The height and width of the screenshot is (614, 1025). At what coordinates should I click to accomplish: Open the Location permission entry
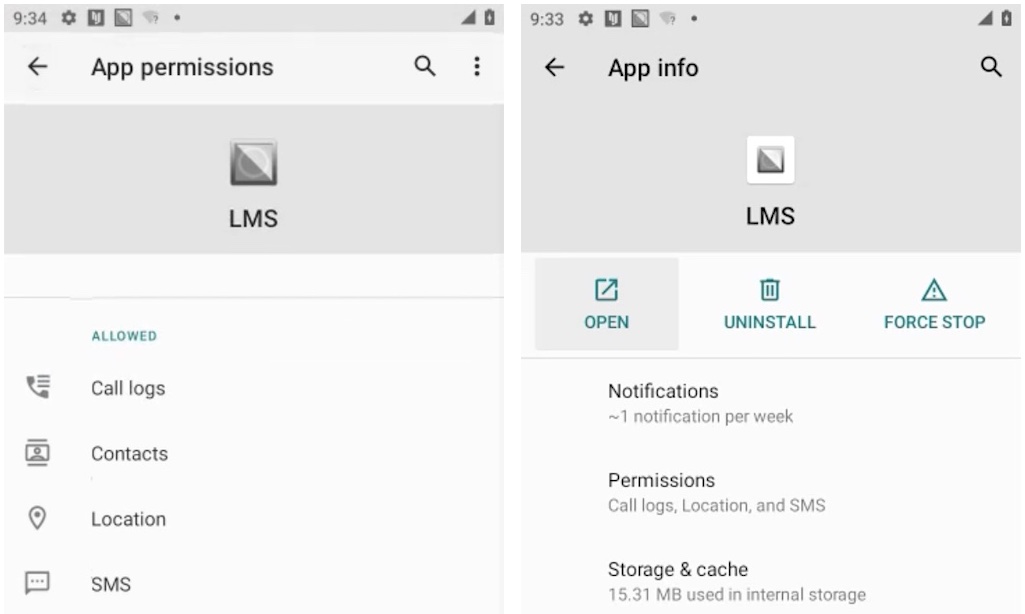(128, 519)
